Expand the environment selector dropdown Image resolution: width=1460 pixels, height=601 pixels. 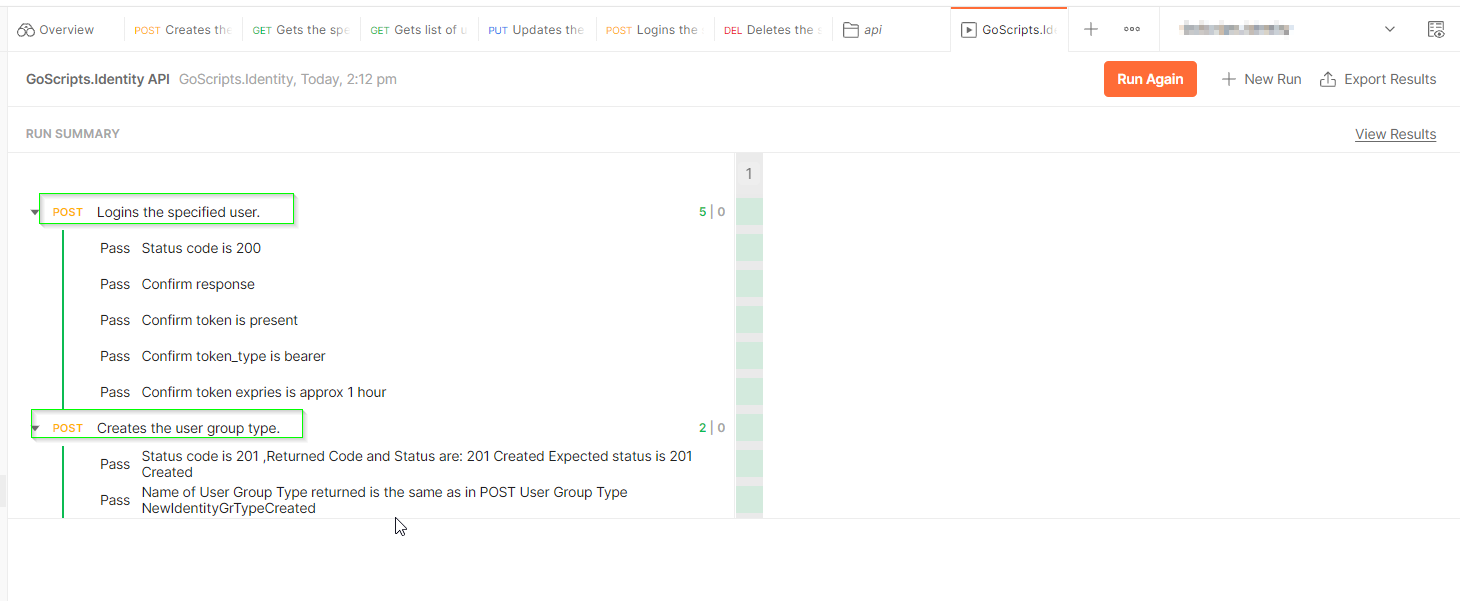(1389, 30)
